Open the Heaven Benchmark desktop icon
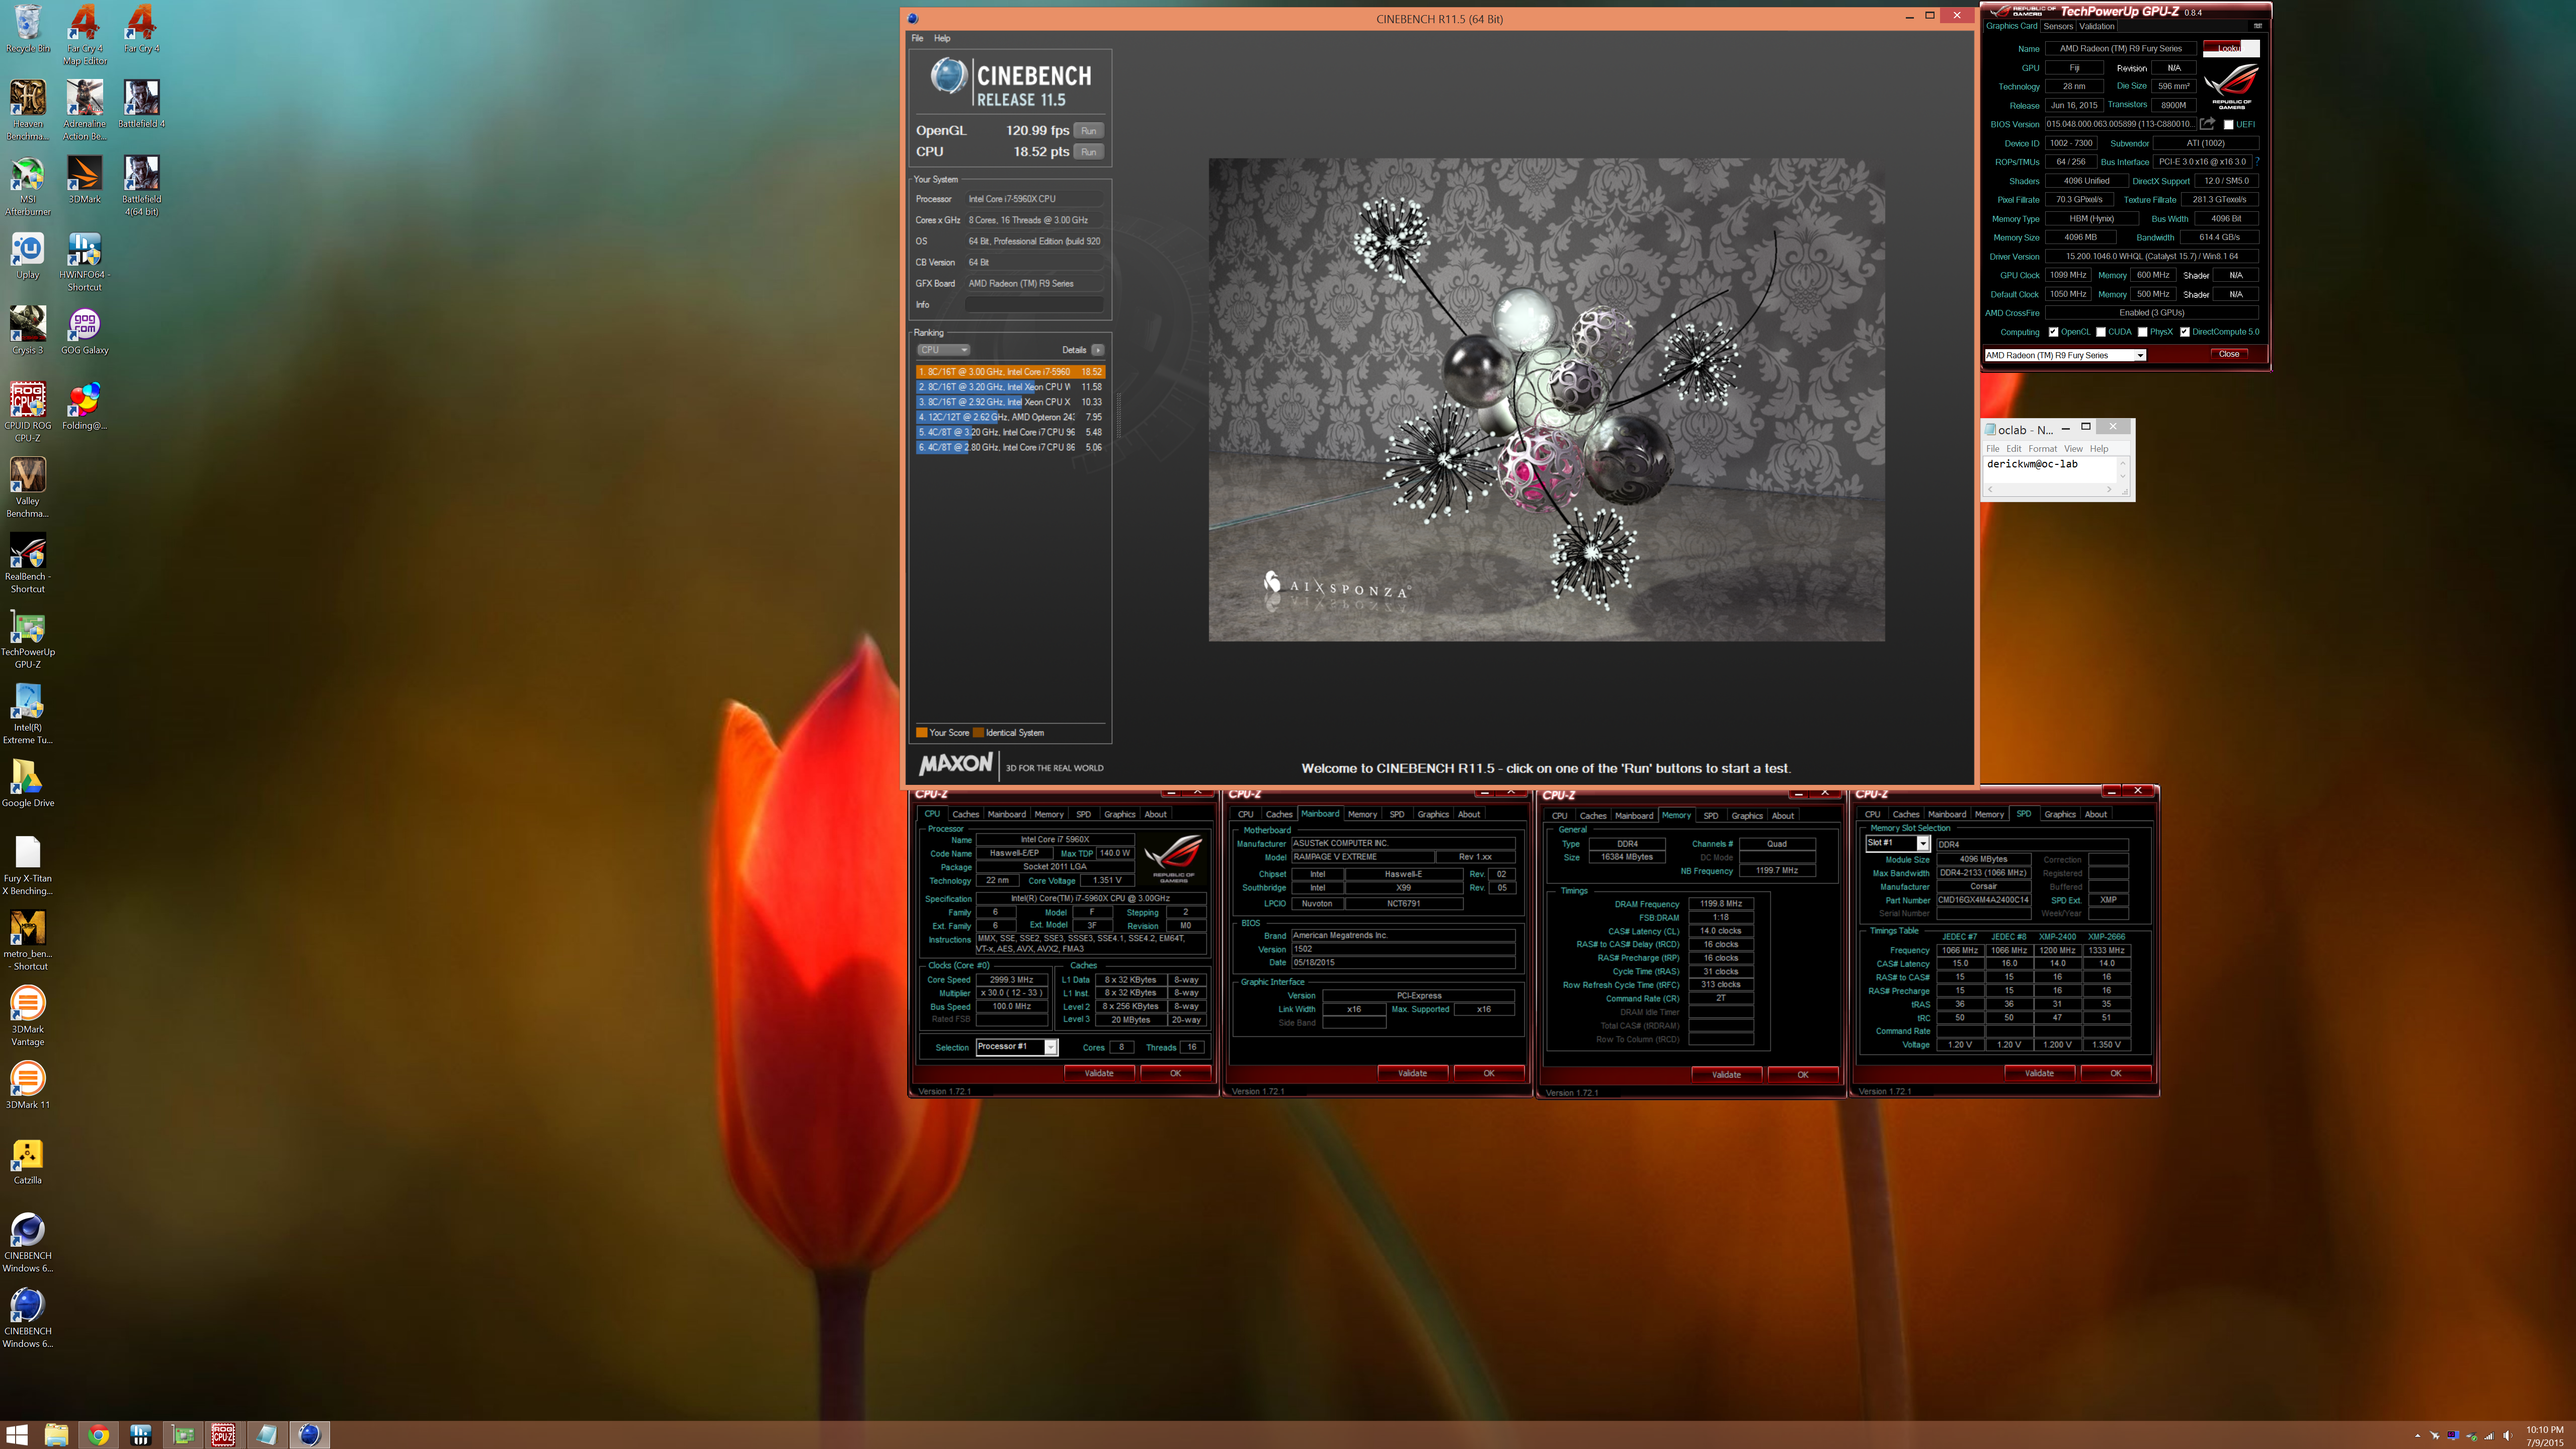Screen dimensions: 2576x1449 (28, 110)
